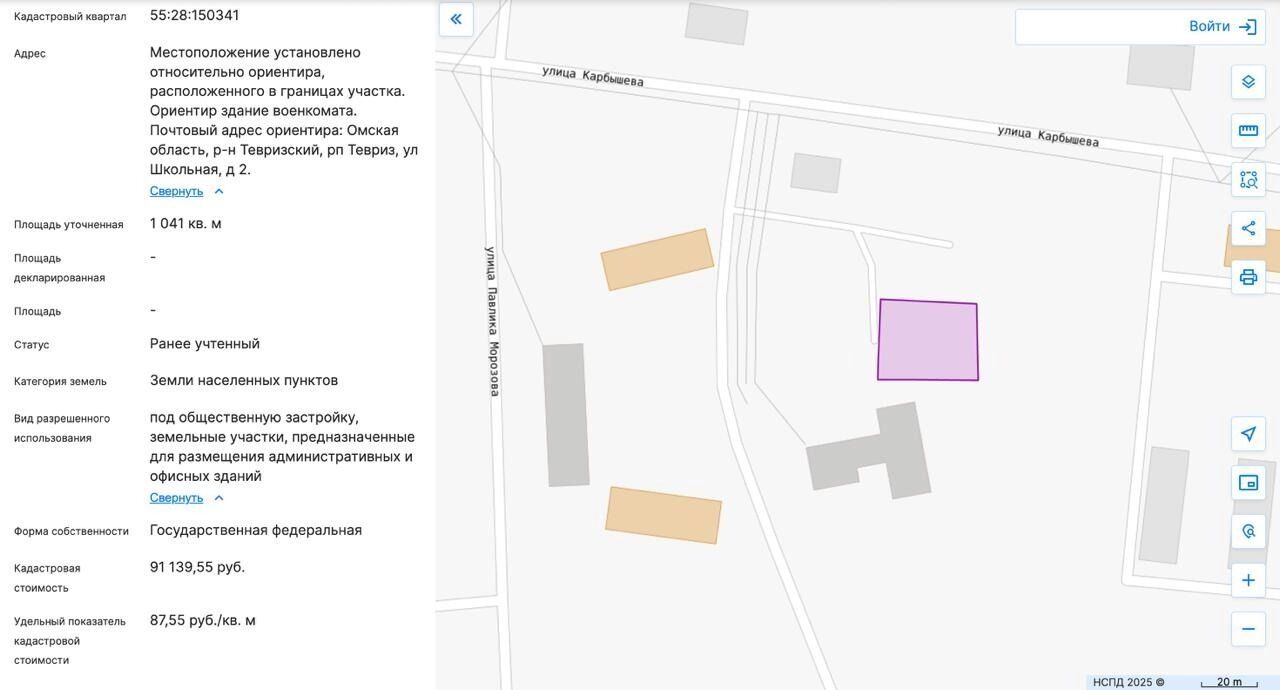
Task: Collapse address text via the Свернуть link
Action: [x=176, y=191]
